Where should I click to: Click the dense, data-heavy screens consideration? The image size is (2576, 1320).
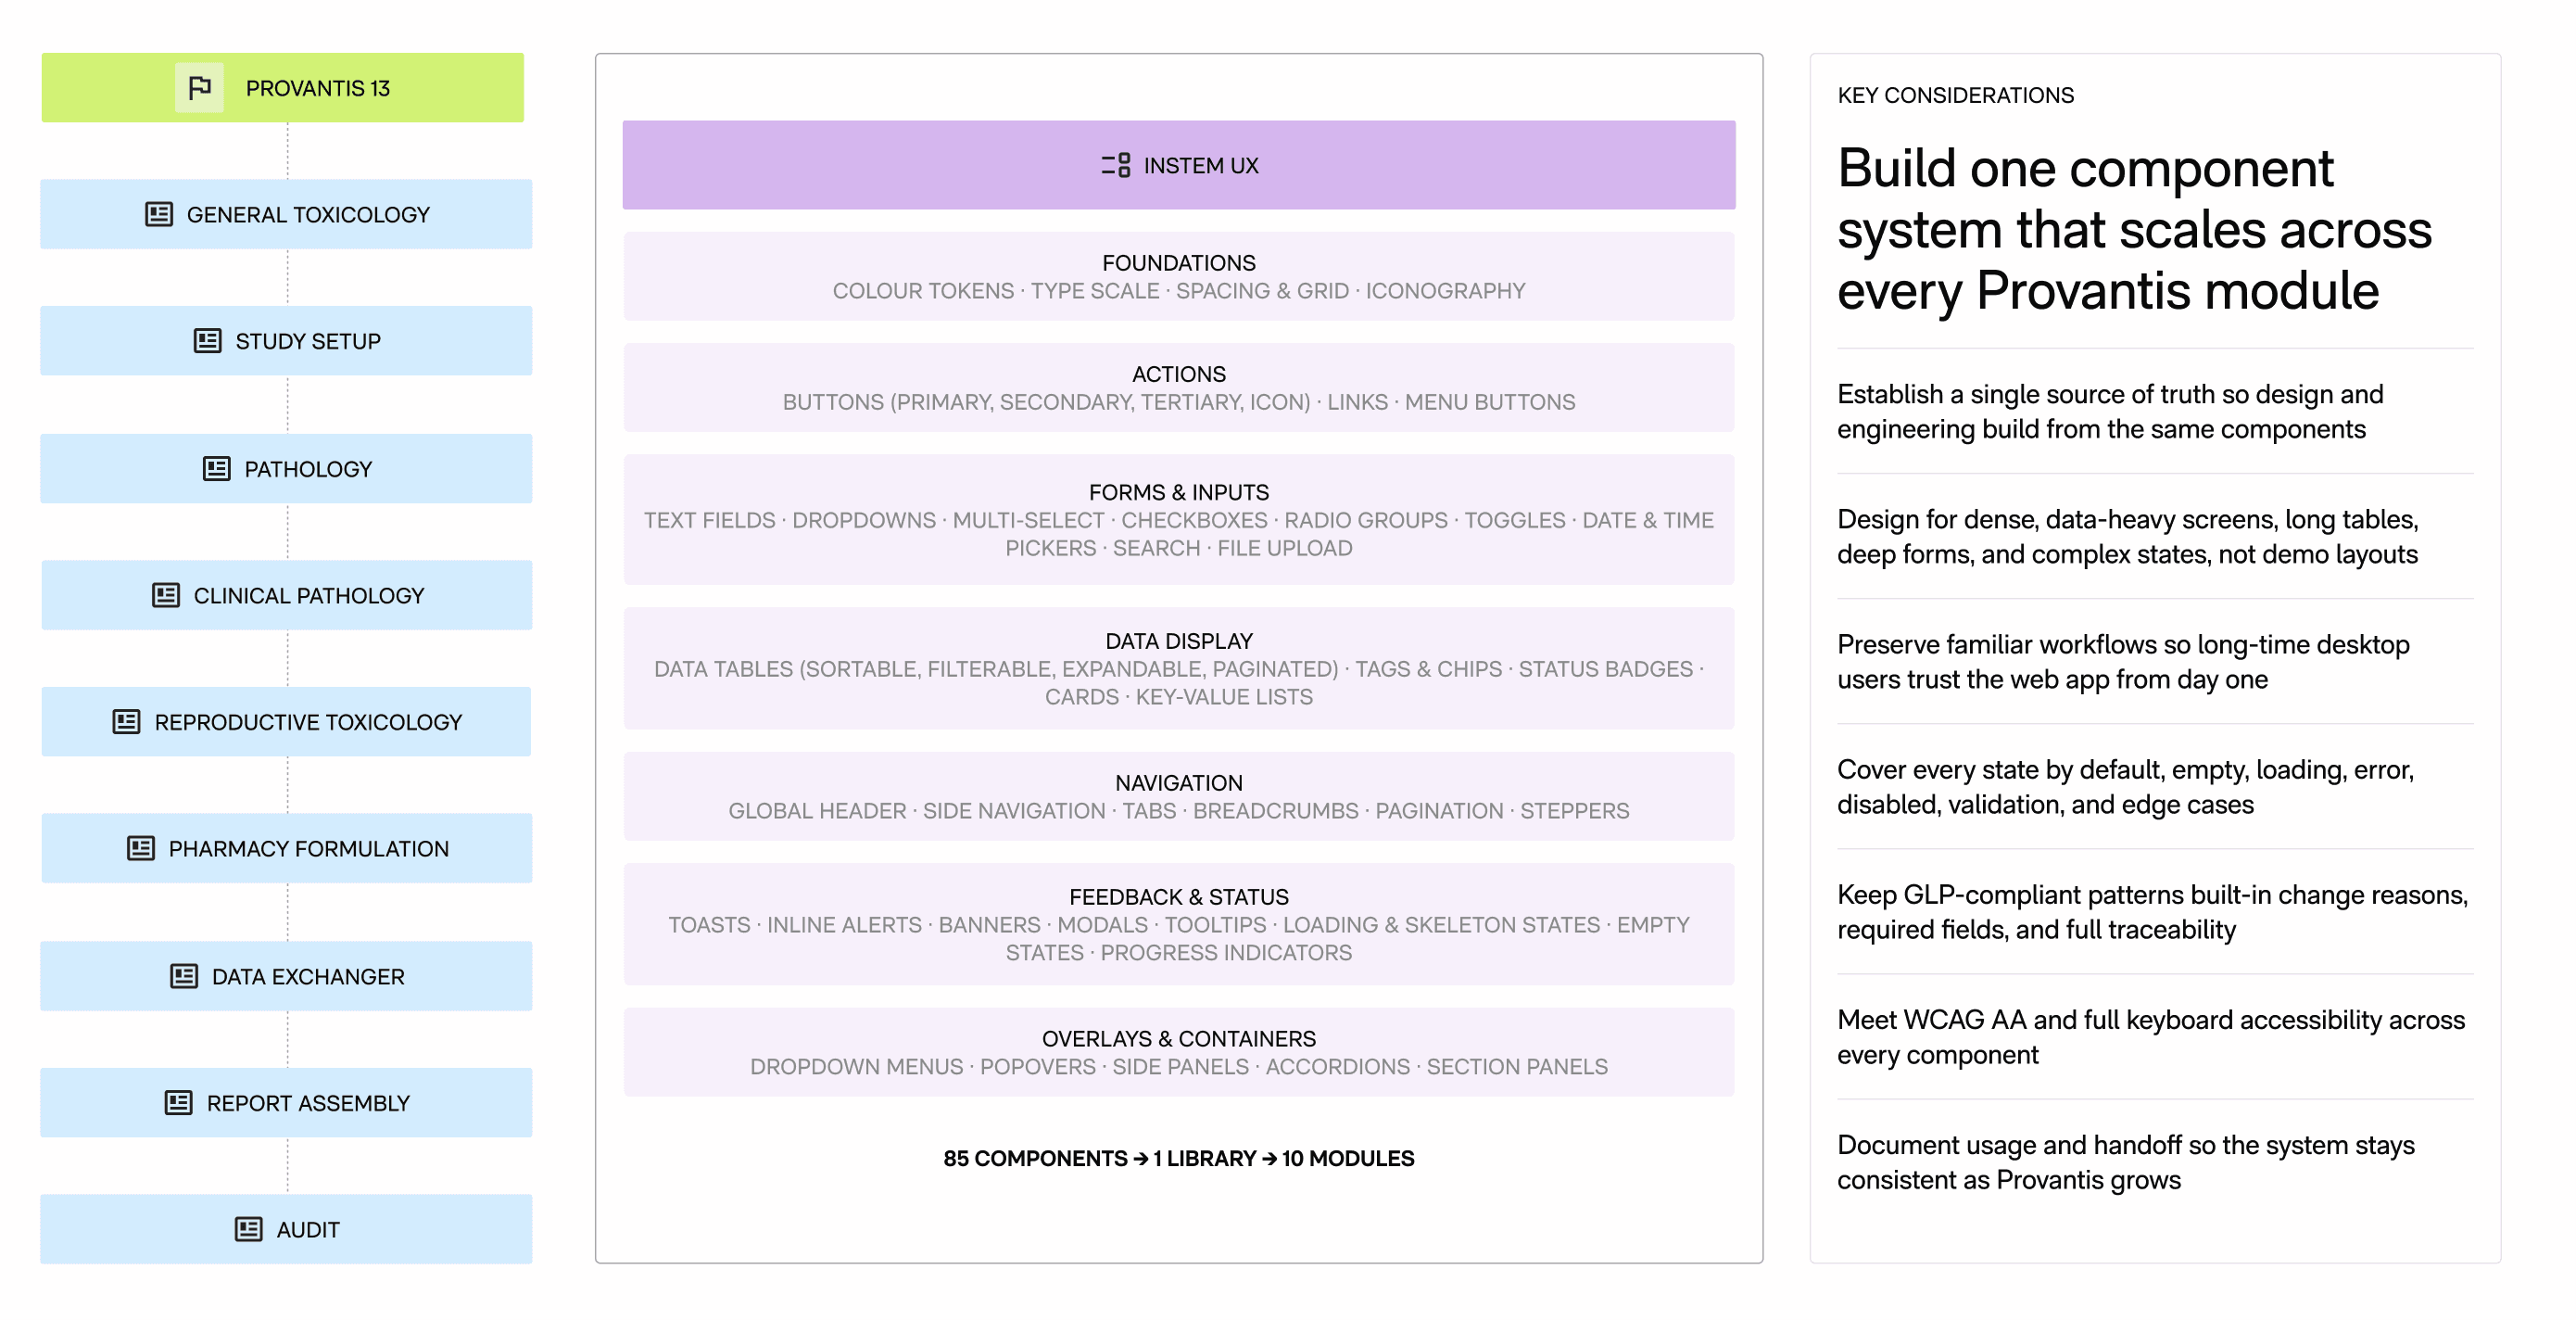pos(2127,536)
